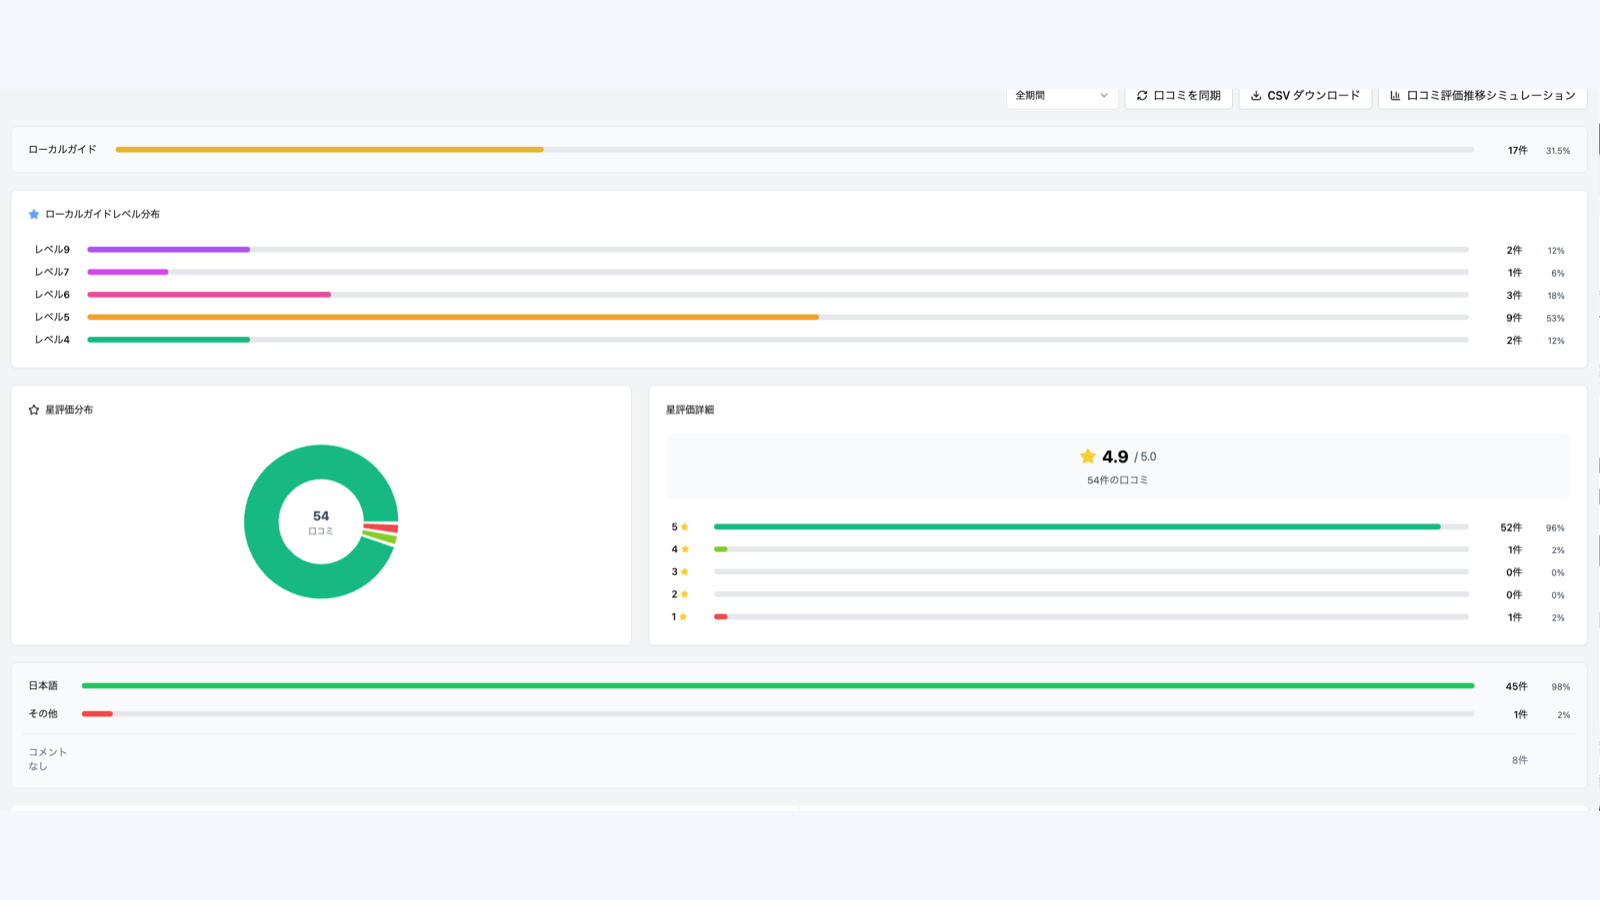Click the レベル5 orange progress bar
The image size is (1600, 900).
pyautogui.click(x=453, y=317)
